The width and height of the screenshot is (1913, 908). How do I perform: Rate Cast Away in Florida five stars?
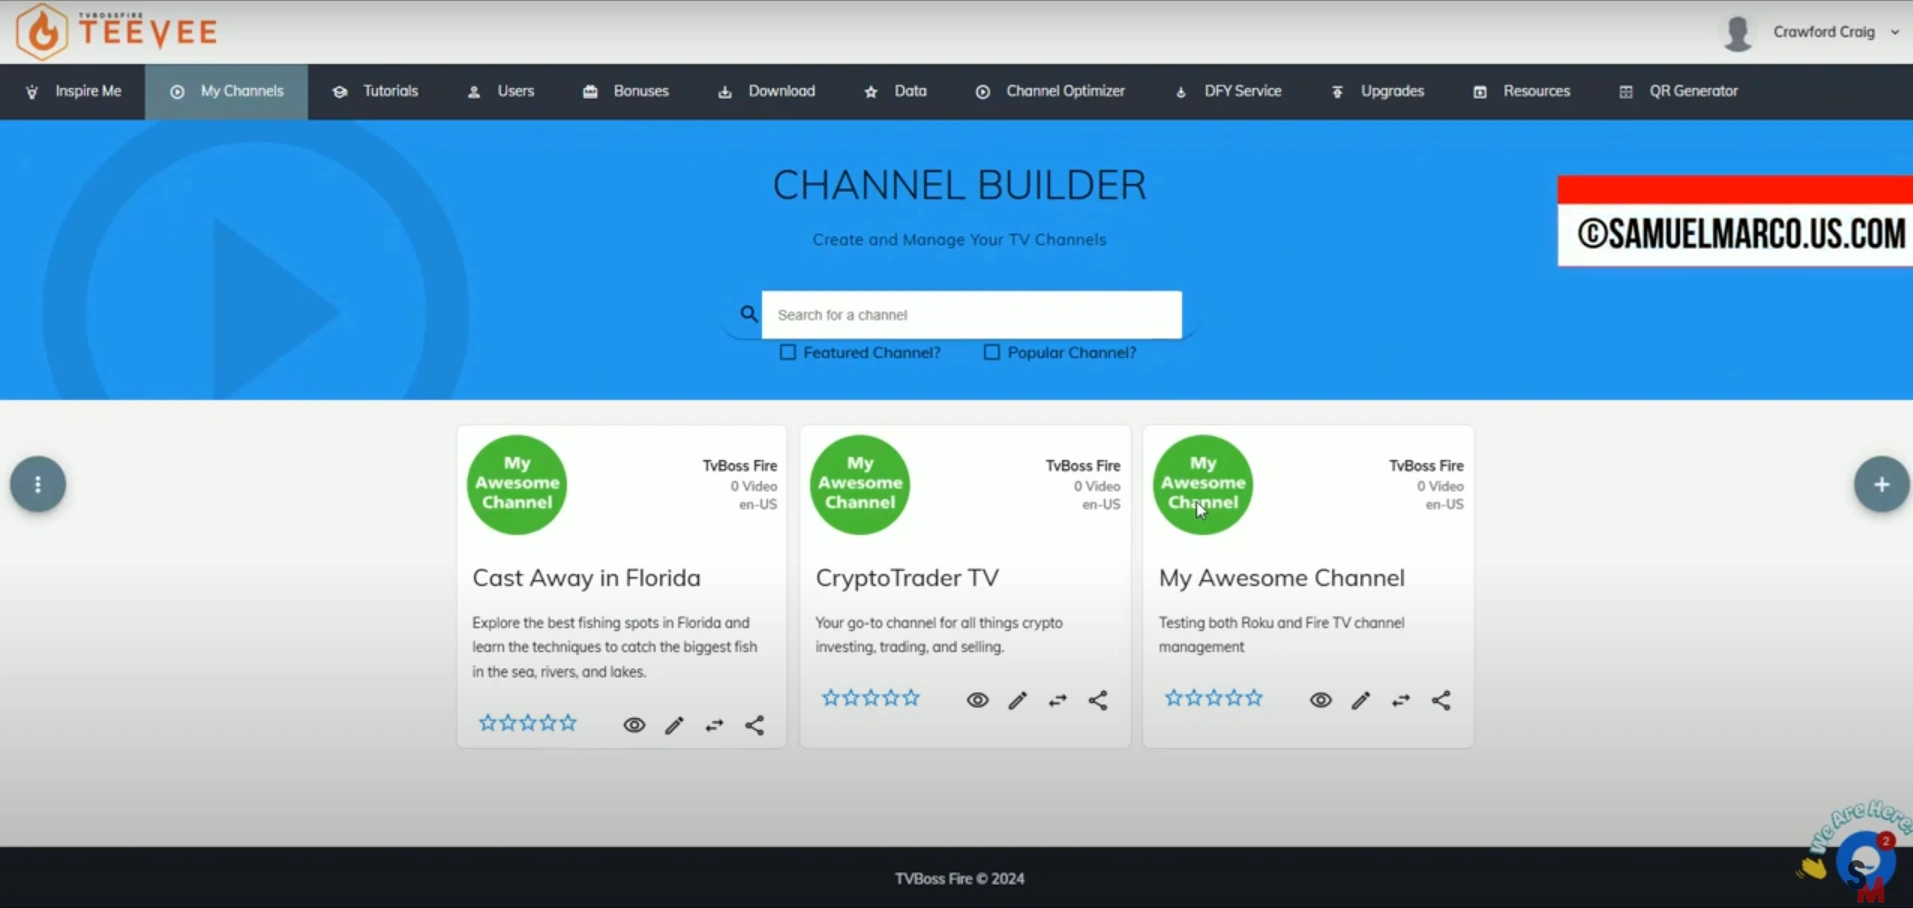pyautogui.click(x=568, y=722)
